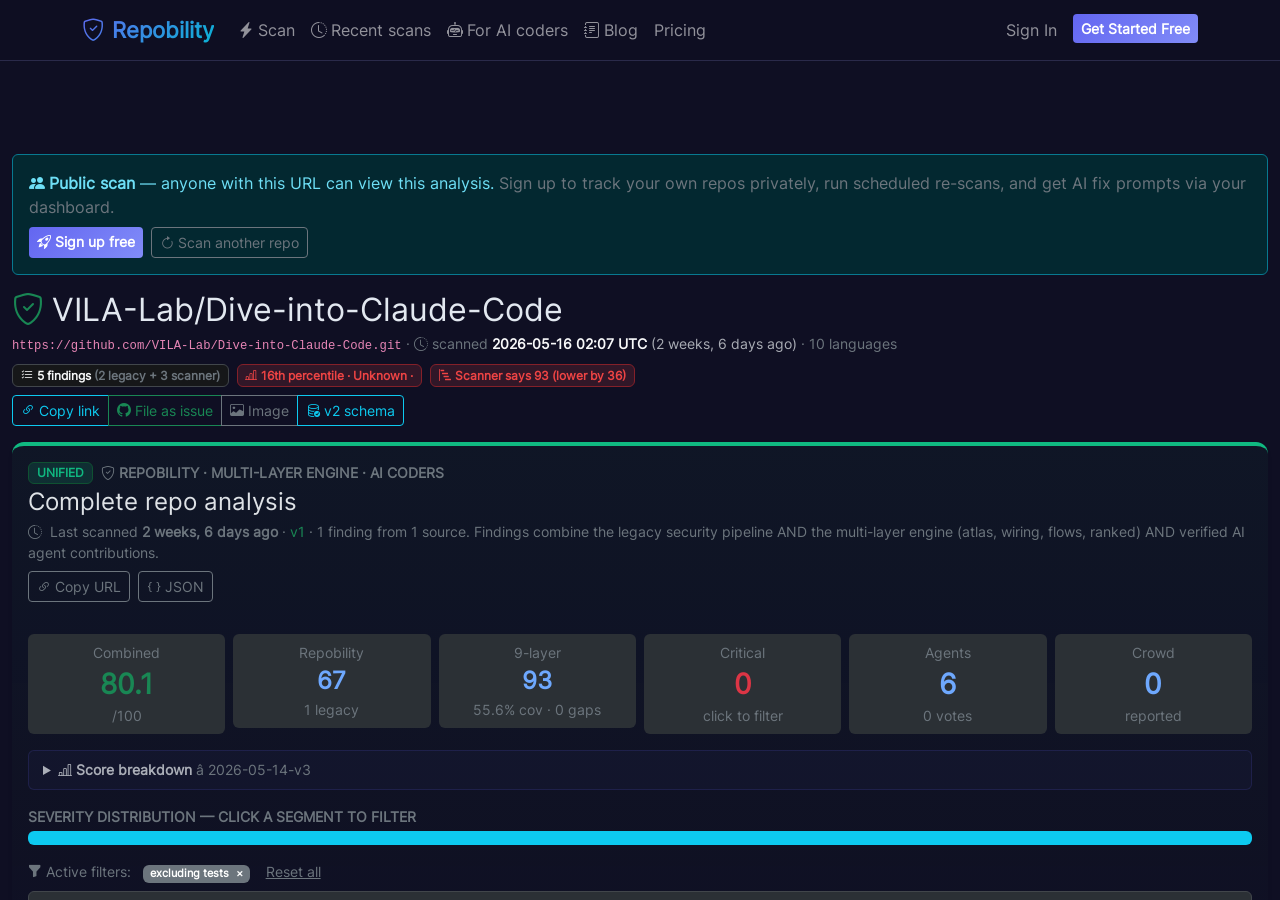The image size is (1280, 900).
Task: Click the severity distribution cyan bar segment
Action: [x=640, y=838]
